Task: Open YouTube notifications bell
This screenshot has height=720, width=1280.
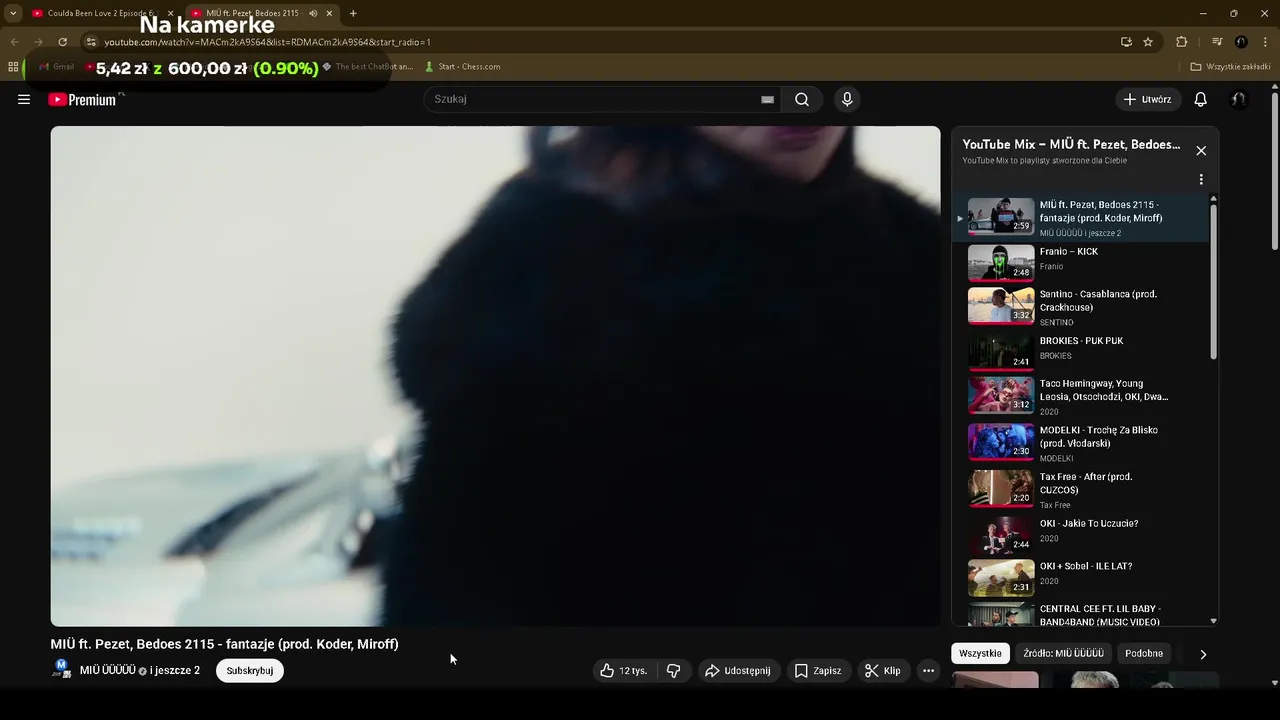Action: 1200,99
